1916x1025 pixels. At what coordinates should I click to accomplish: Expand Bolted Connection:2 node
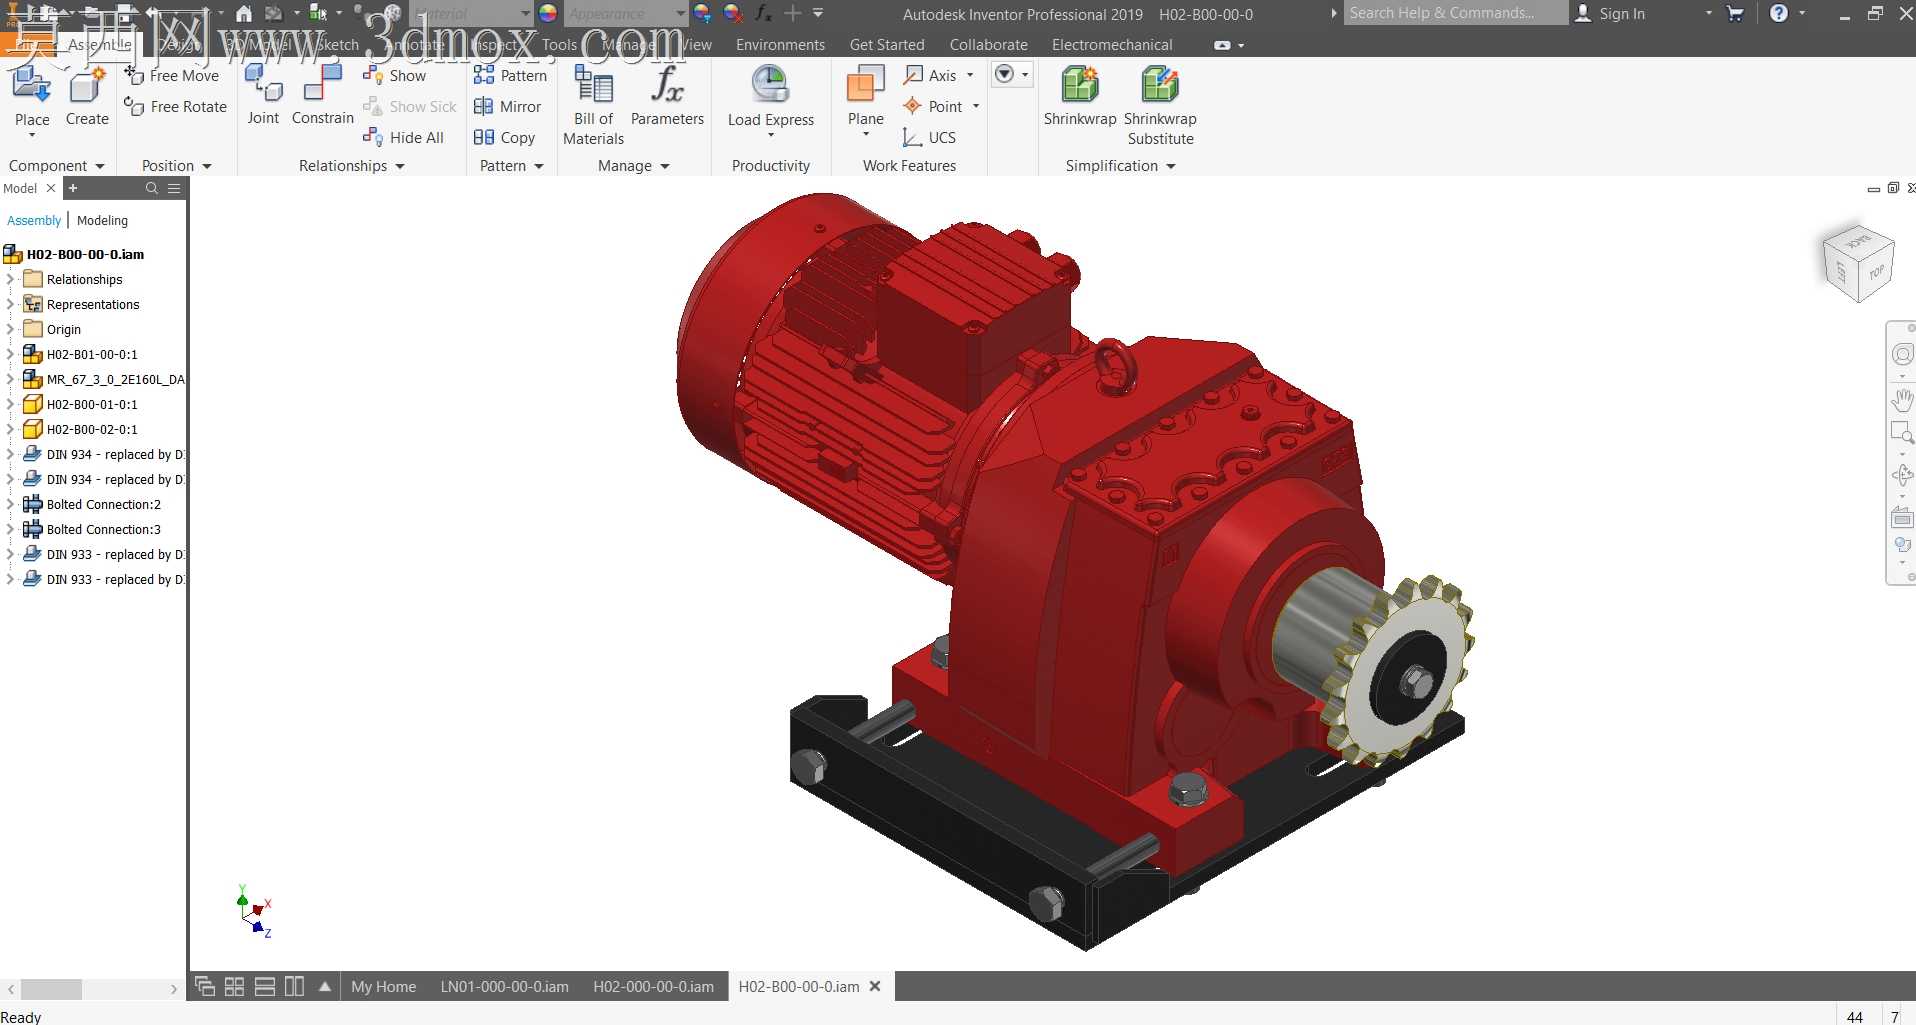(10, 504)
